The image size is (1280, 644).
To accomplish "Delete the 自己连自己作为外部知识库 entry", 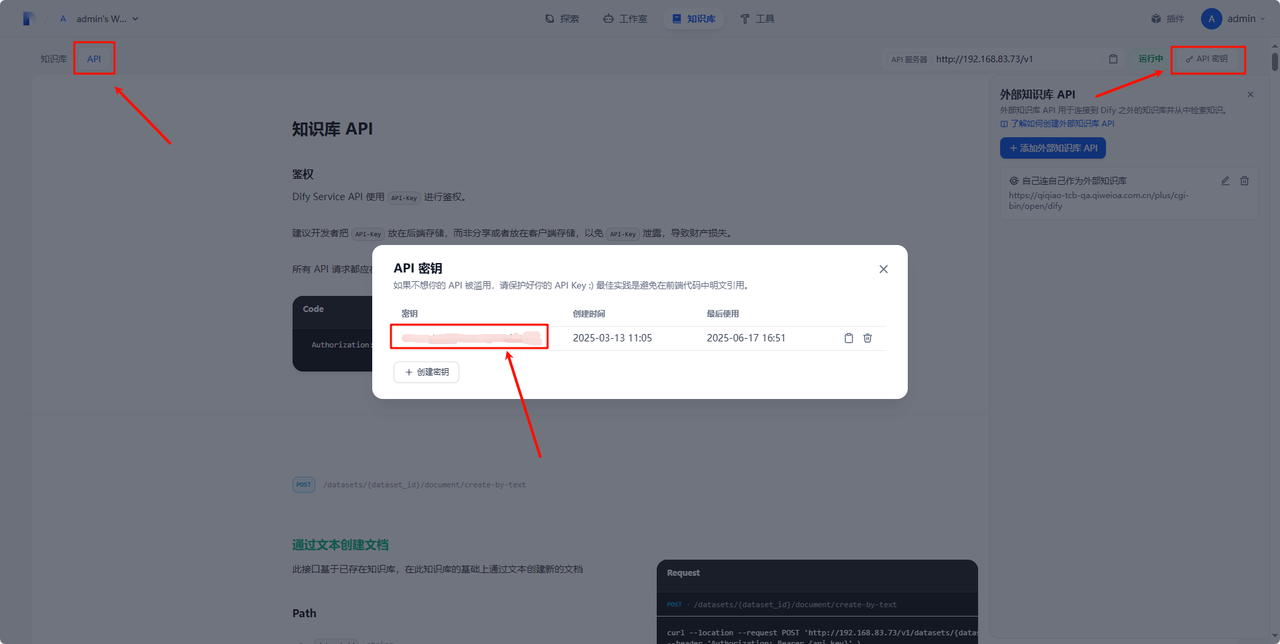I will 1244,181.
